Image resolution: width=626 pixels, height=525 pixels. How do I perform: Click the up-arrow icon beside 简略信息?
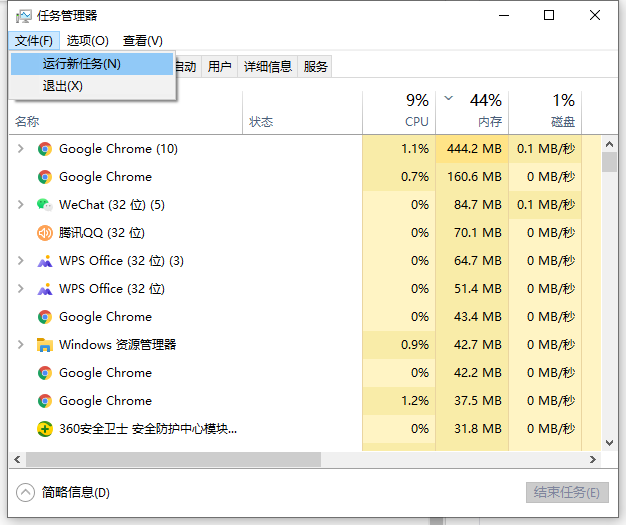25,492
